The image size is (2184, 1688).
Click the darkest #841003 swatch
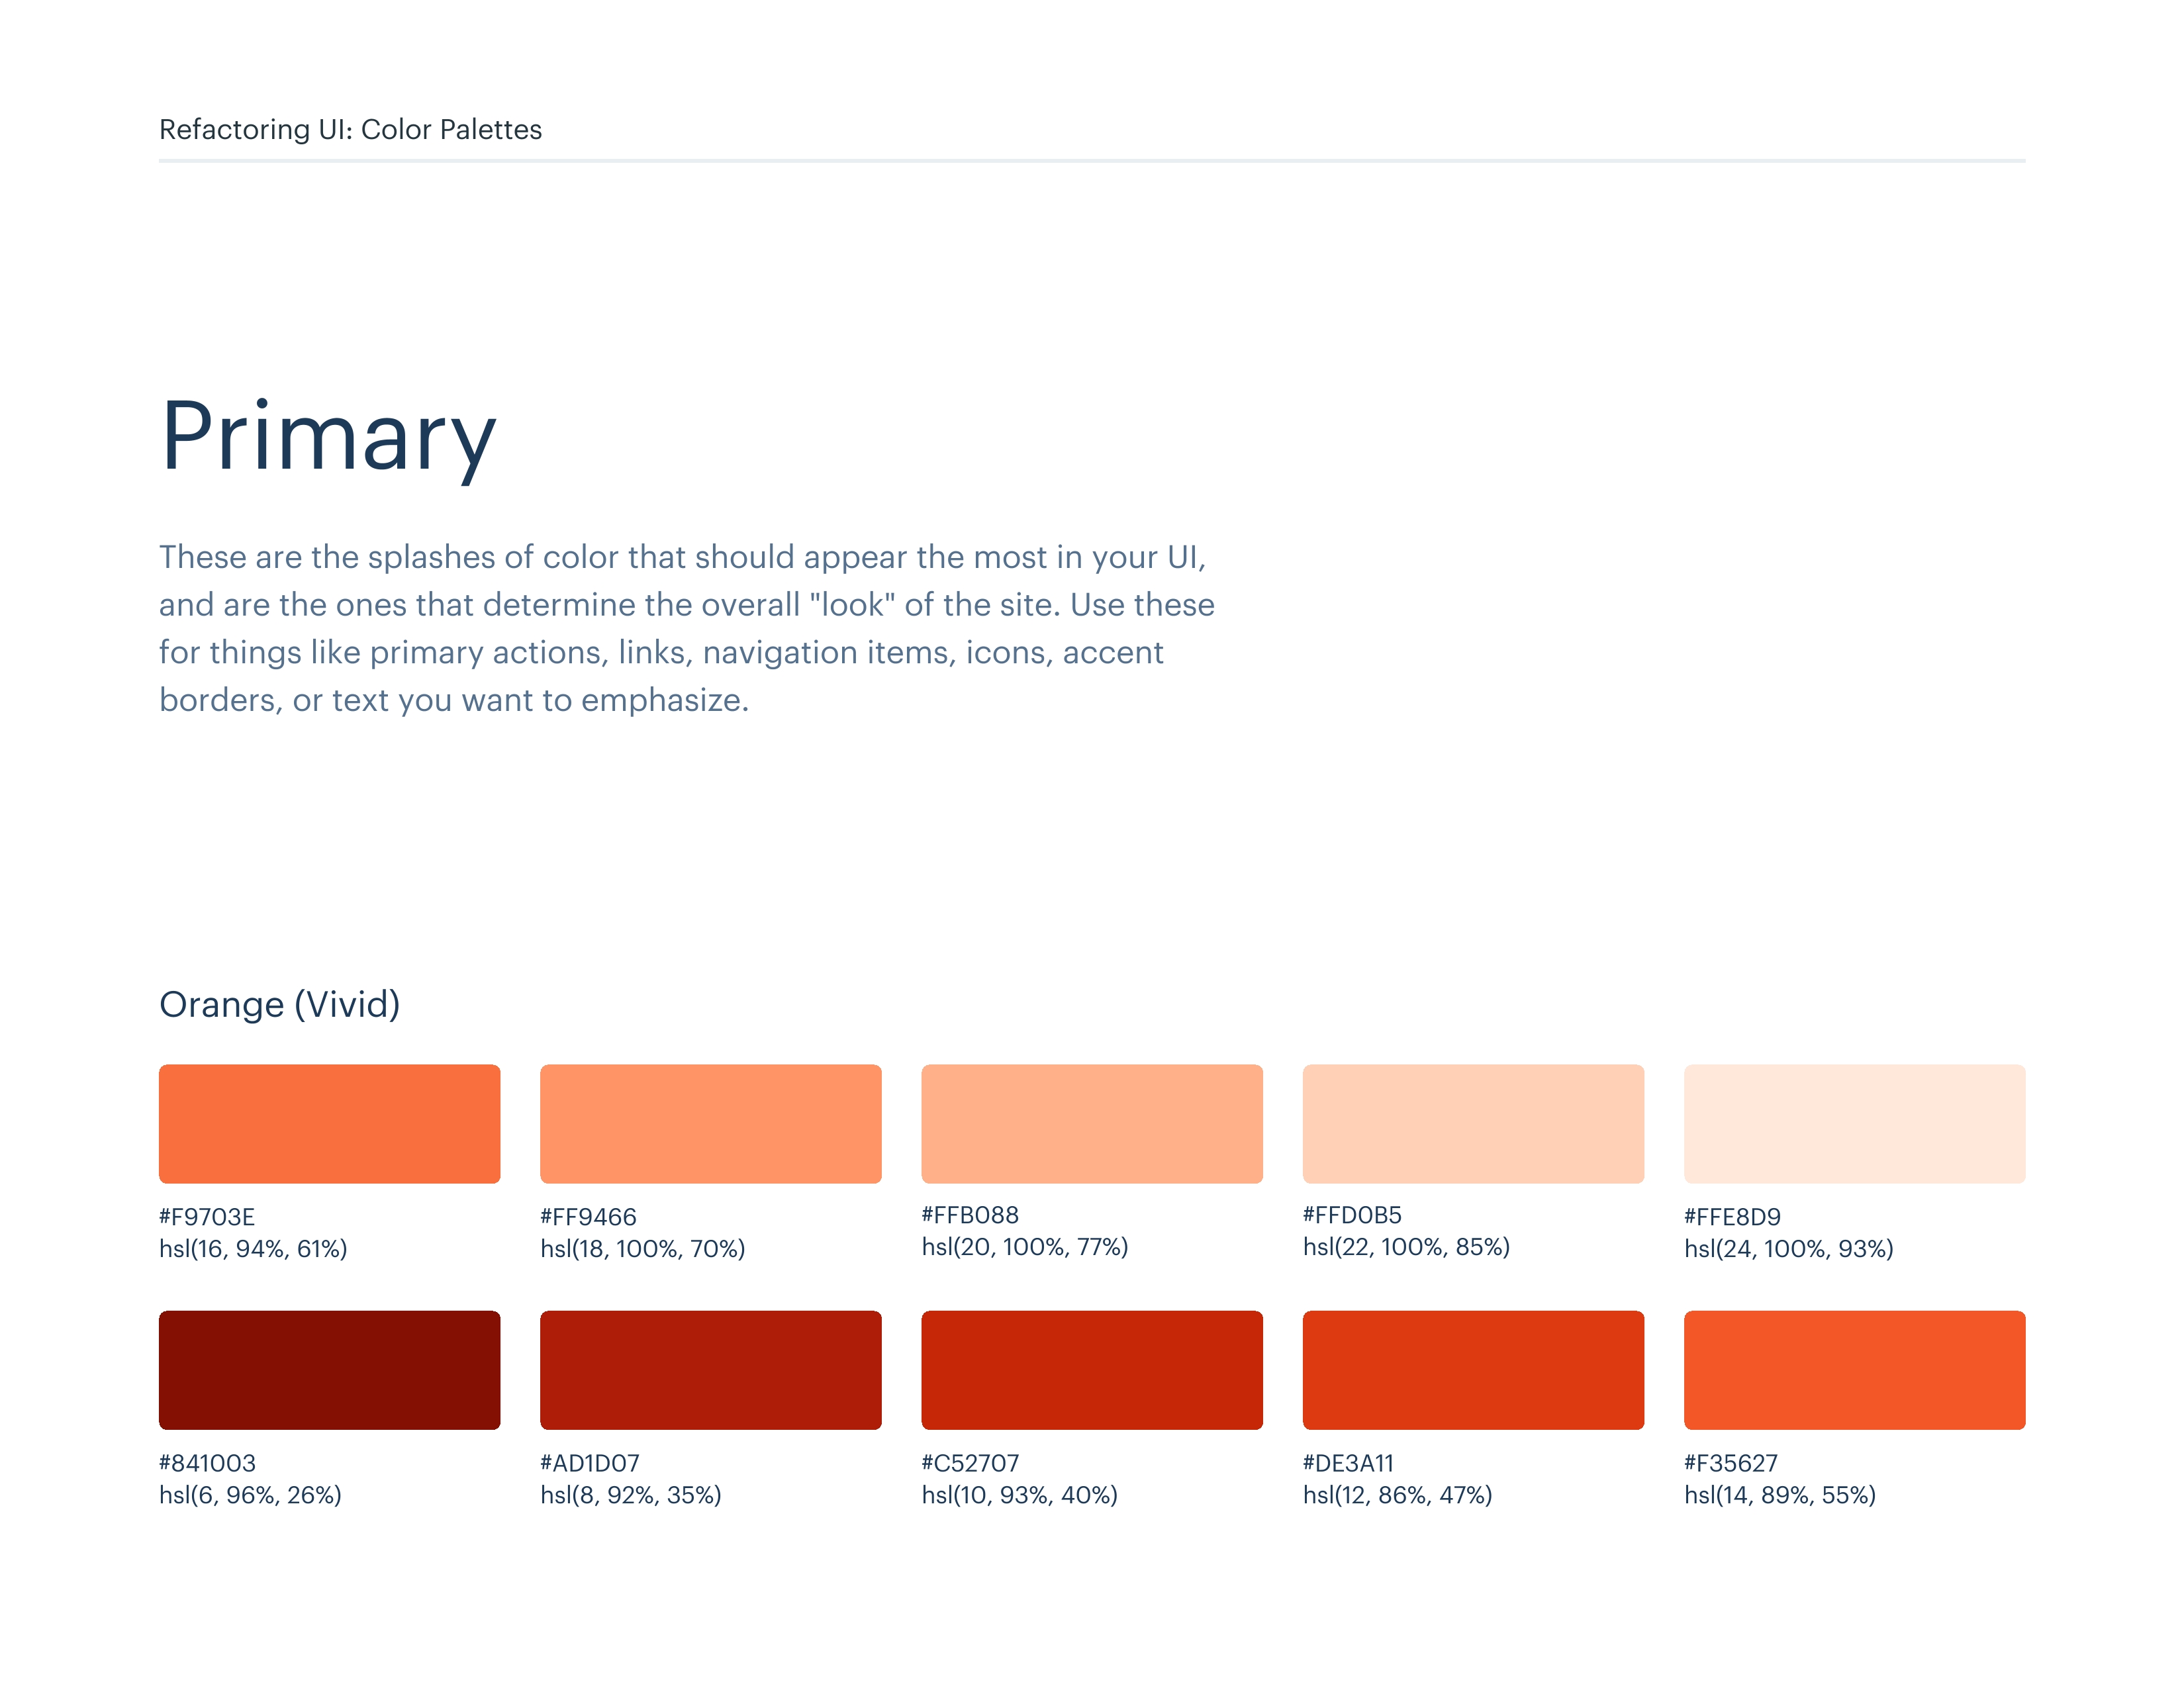(329, 1369)
